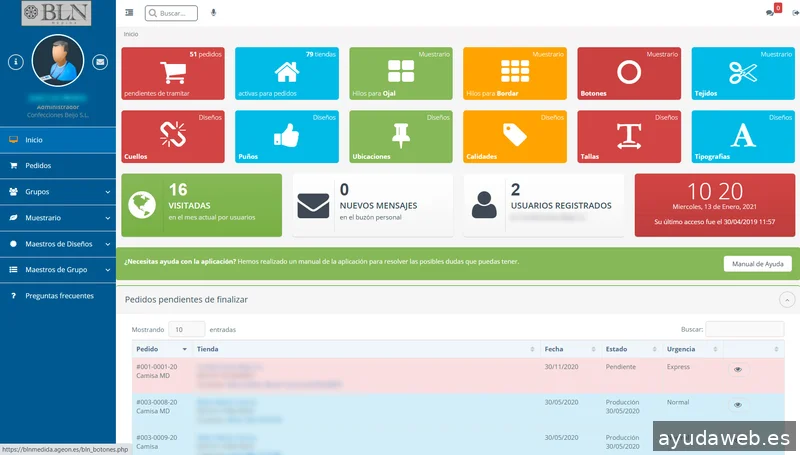Screen dimensions: 800x455
Task: Click the Pendiente status cell
Action: pos(621,367)
